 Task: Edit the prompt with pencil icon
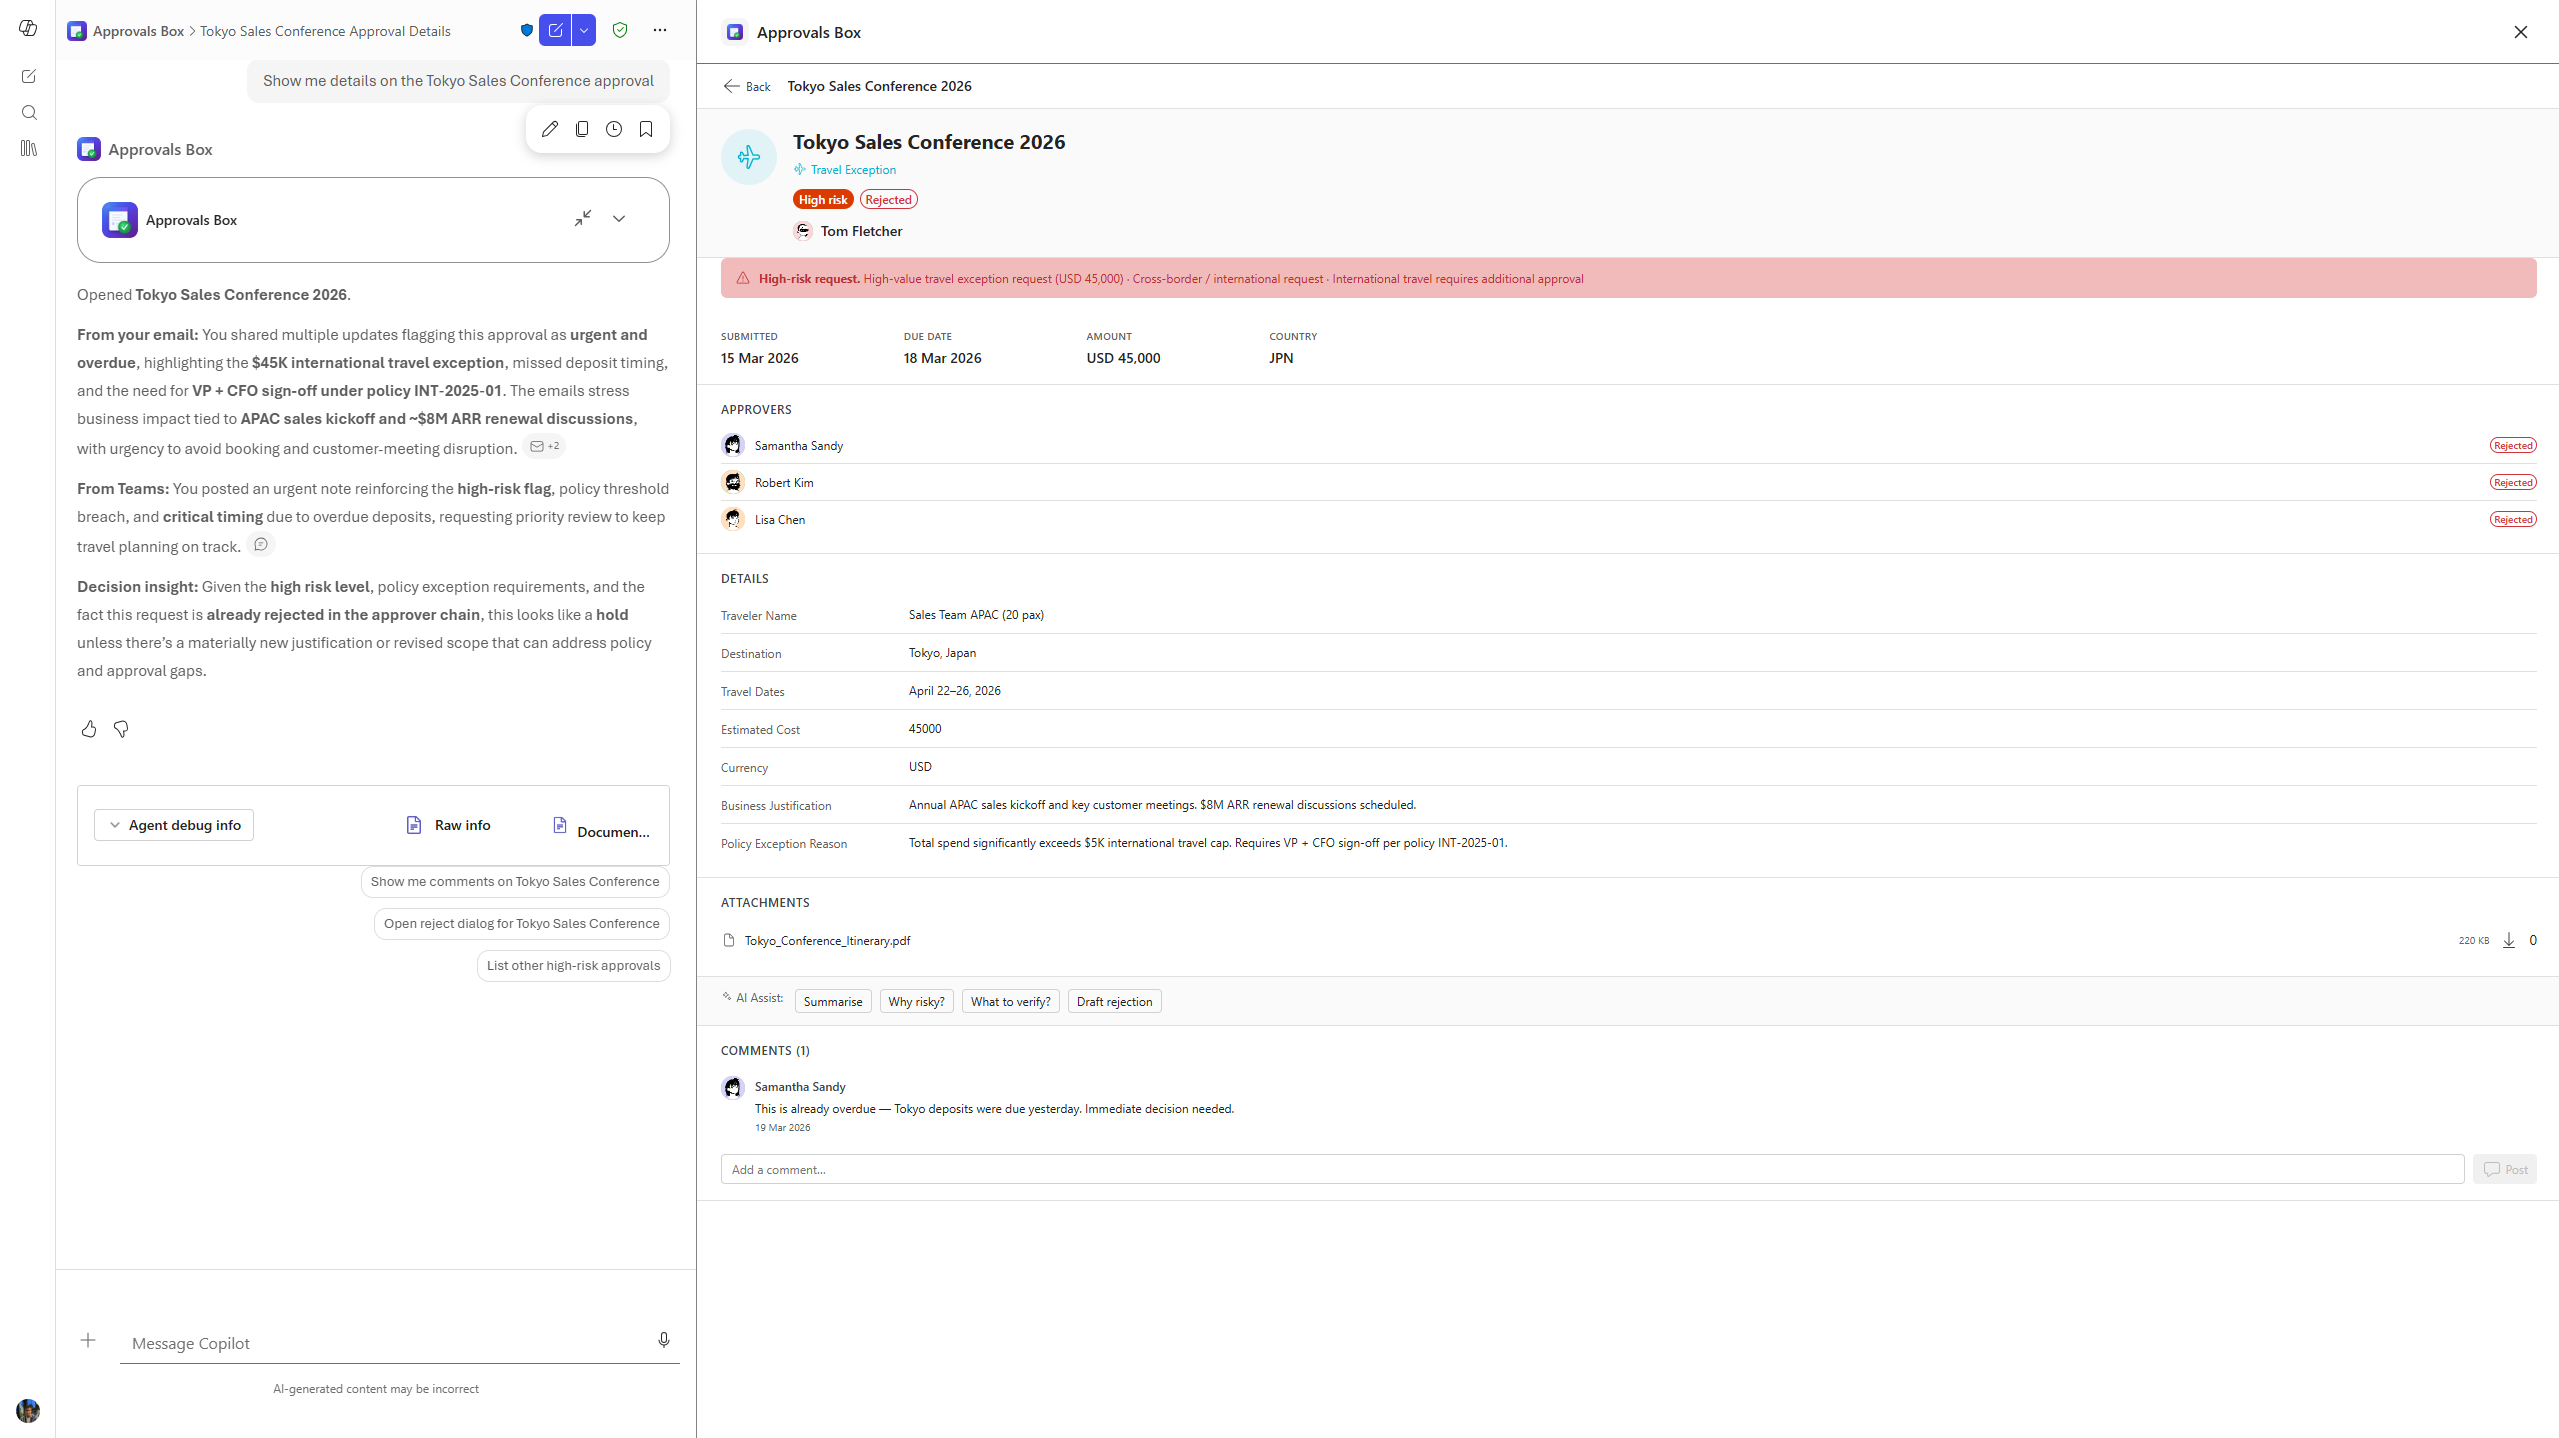coord(550,129)
